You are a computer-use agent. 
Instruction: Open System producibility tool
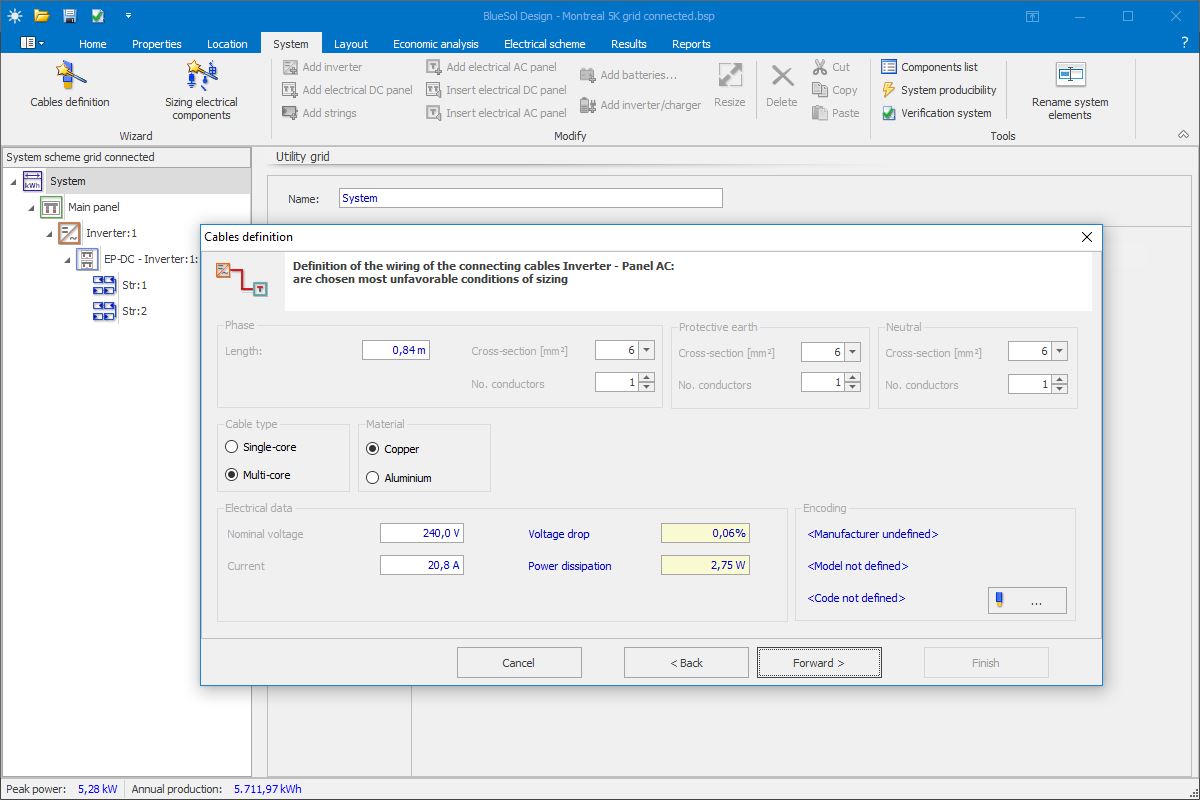[x=938, y=90]
